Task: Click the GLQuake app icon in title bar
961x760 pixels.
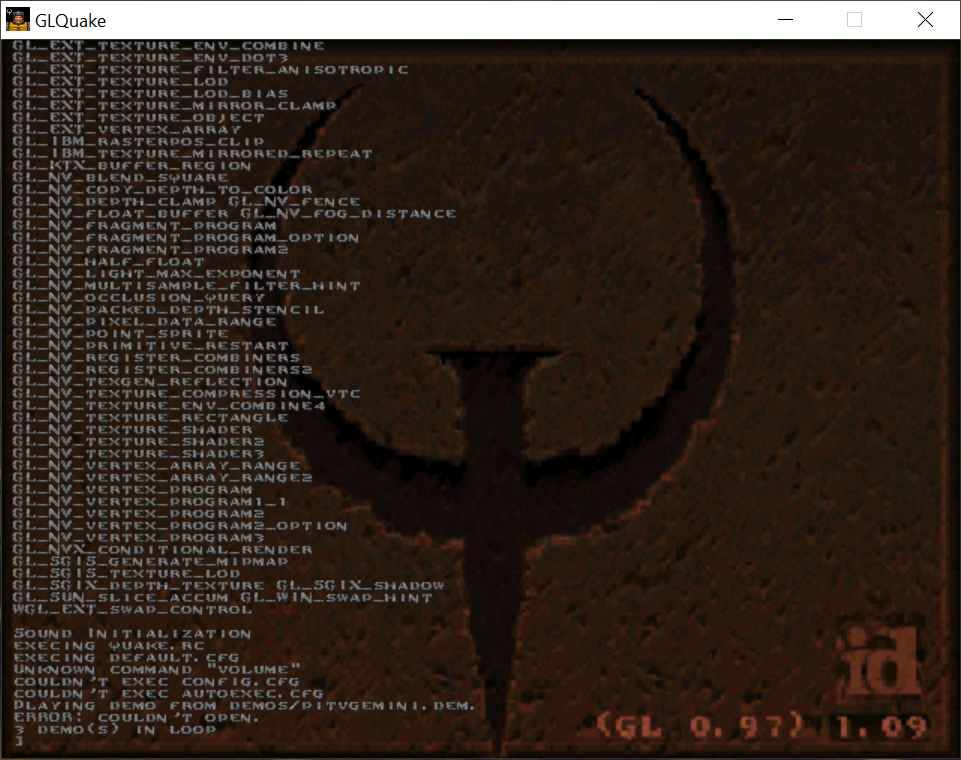Action: point(17,20)
